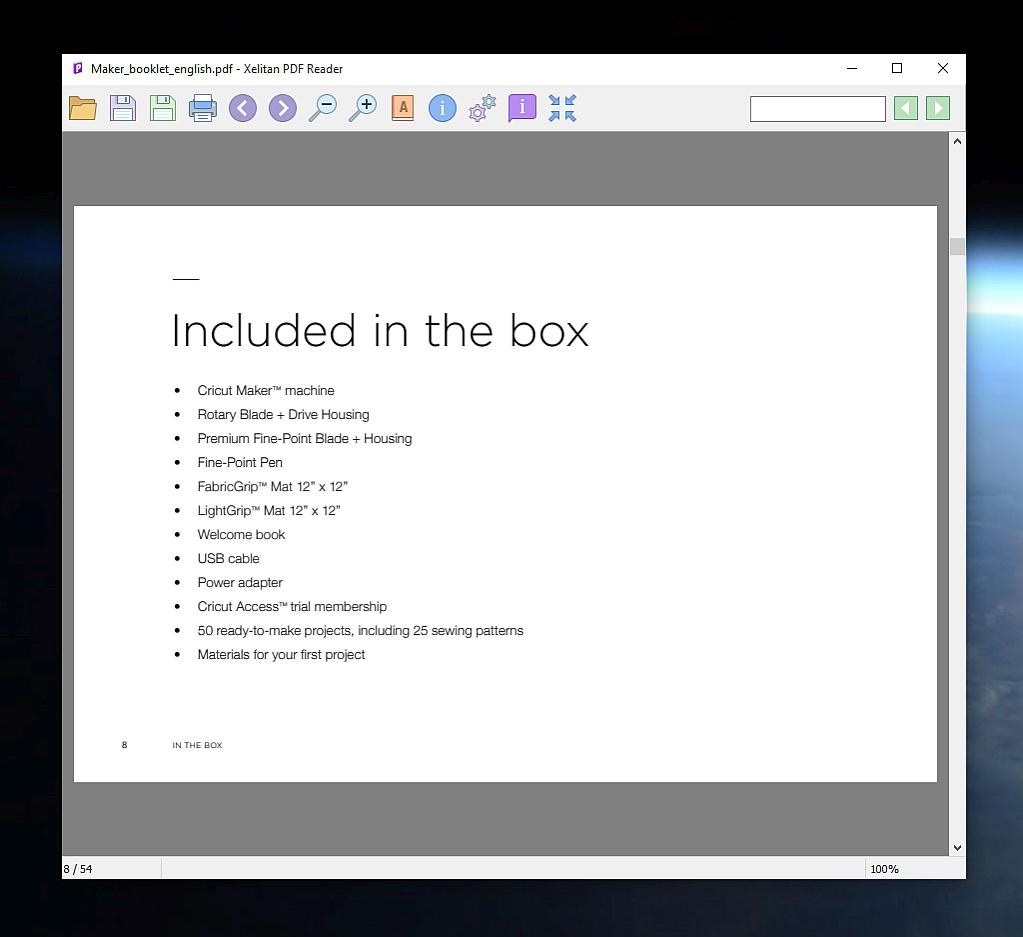
Task: Open a file with the folder icon
Action: coord(83,108)
